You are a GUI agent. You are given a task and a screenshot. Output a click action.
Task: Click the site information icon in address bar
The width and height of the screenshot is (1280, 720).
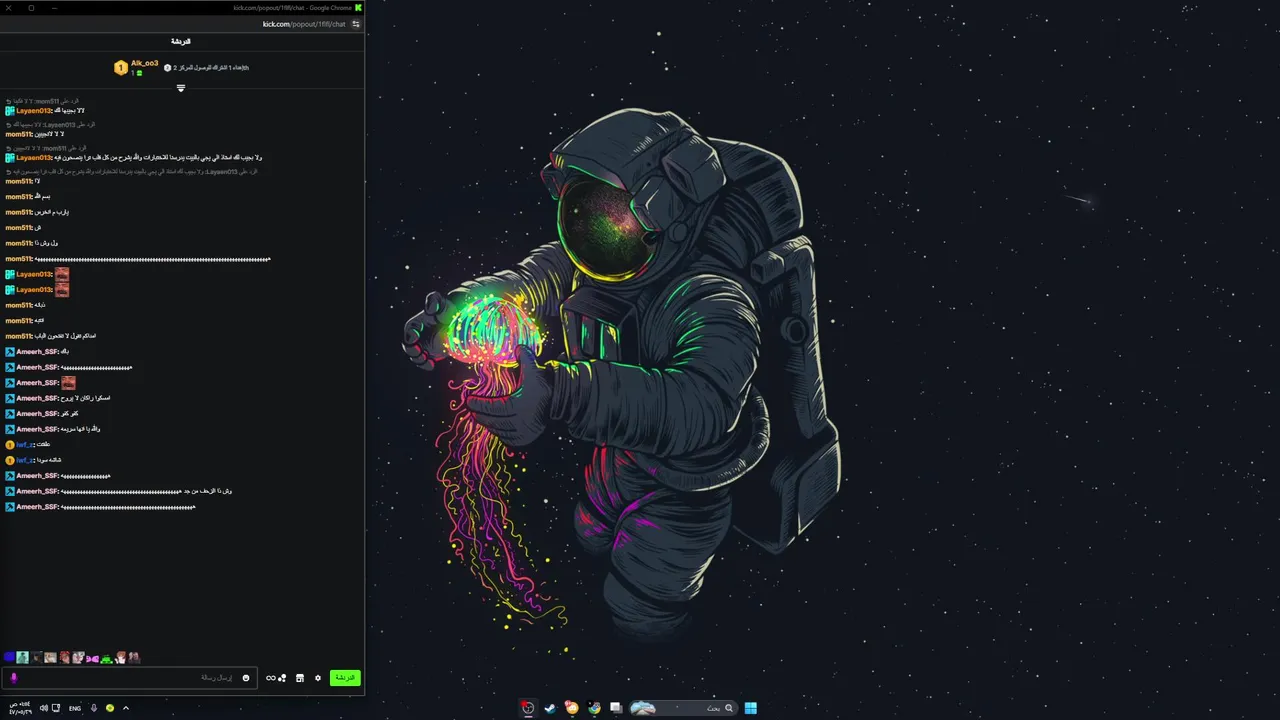(356, 24)
